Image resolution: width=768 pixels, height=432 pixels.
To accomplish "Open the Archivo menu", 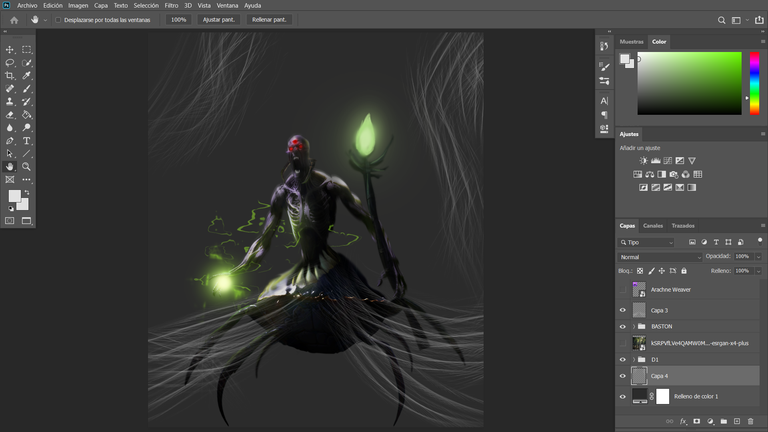I will 27,5.
